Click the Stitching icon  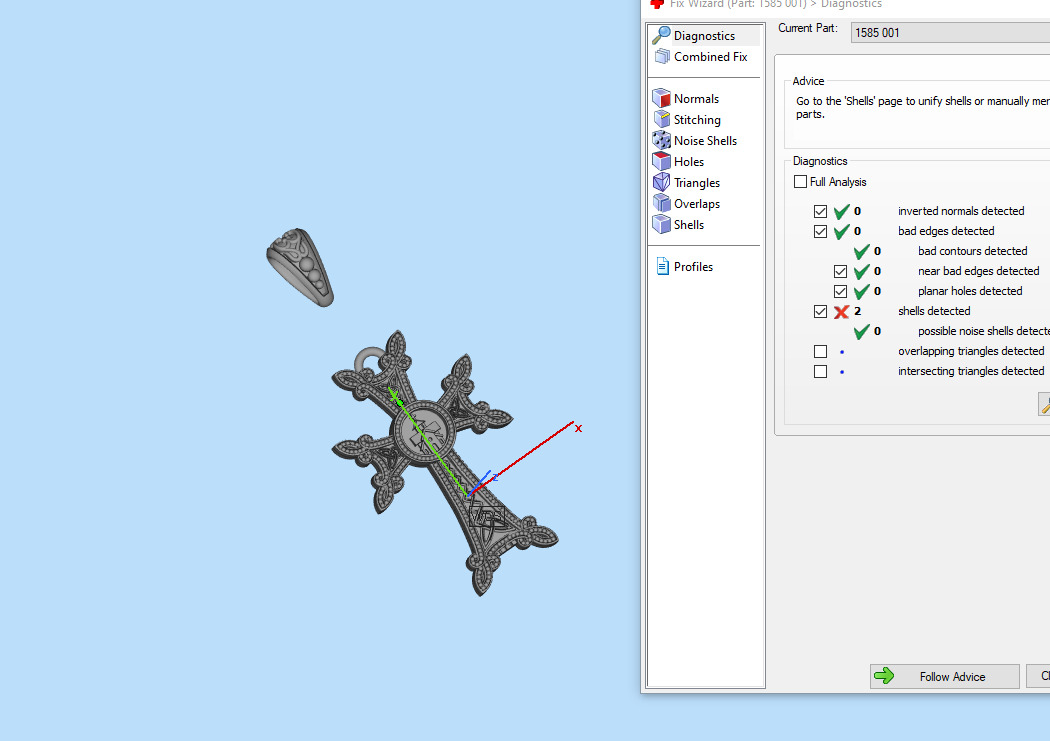click(661, 119)
